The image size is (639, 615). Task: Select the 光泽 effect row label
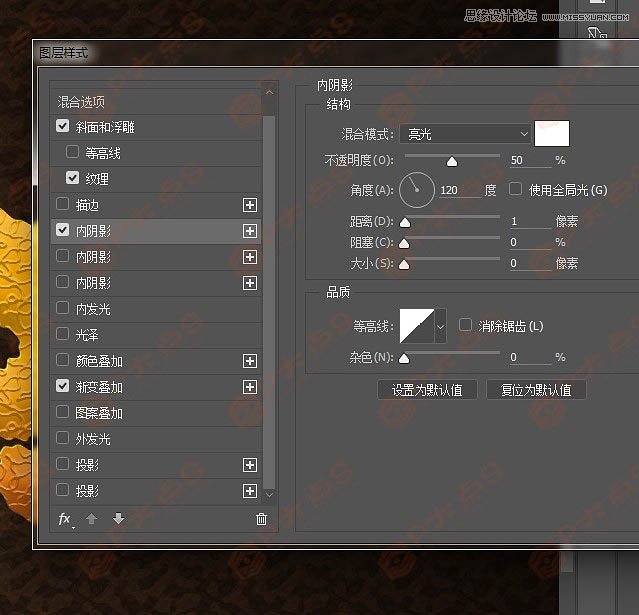pos(87,335)
